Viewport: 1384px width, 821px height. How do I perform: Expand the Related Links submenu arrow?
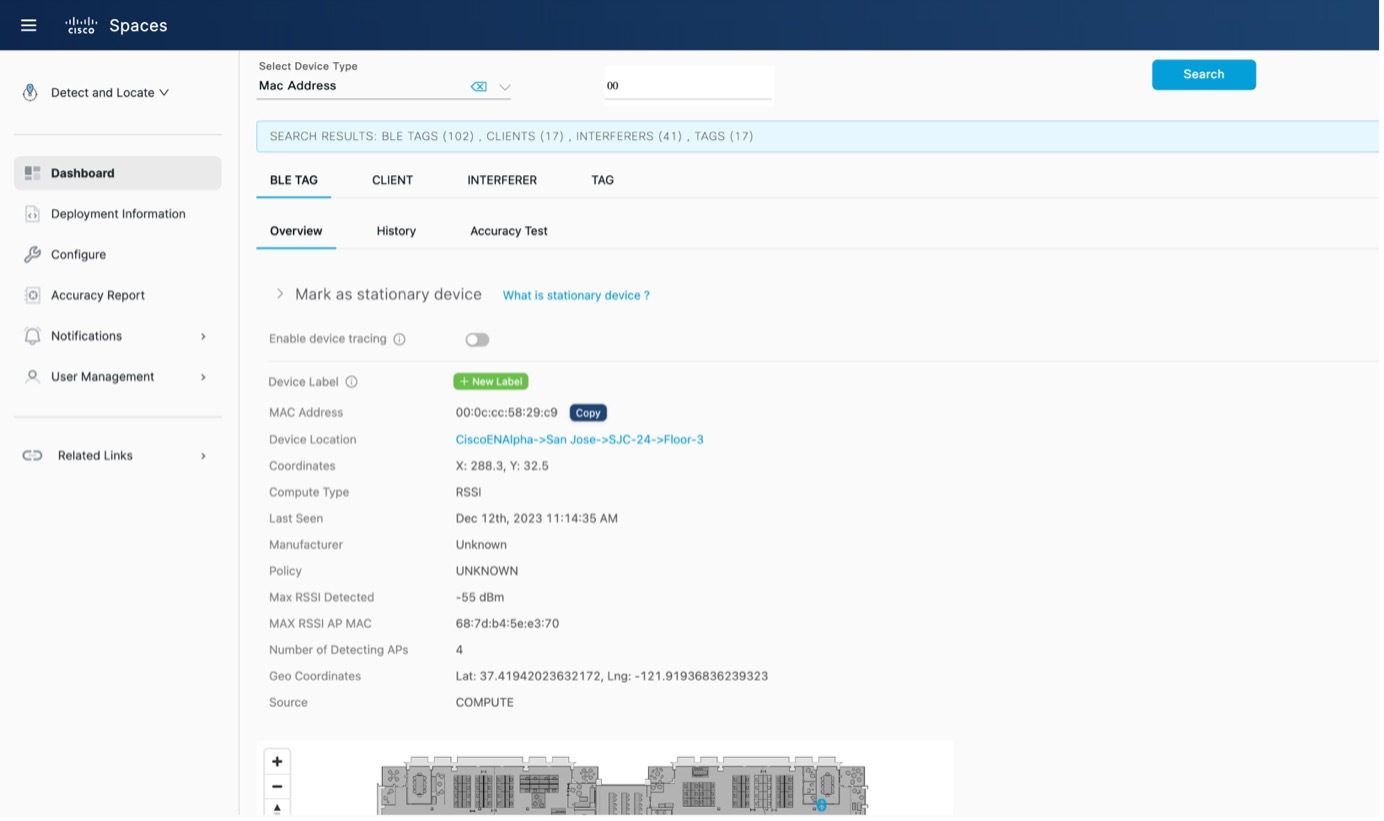(x=203, y=457)
